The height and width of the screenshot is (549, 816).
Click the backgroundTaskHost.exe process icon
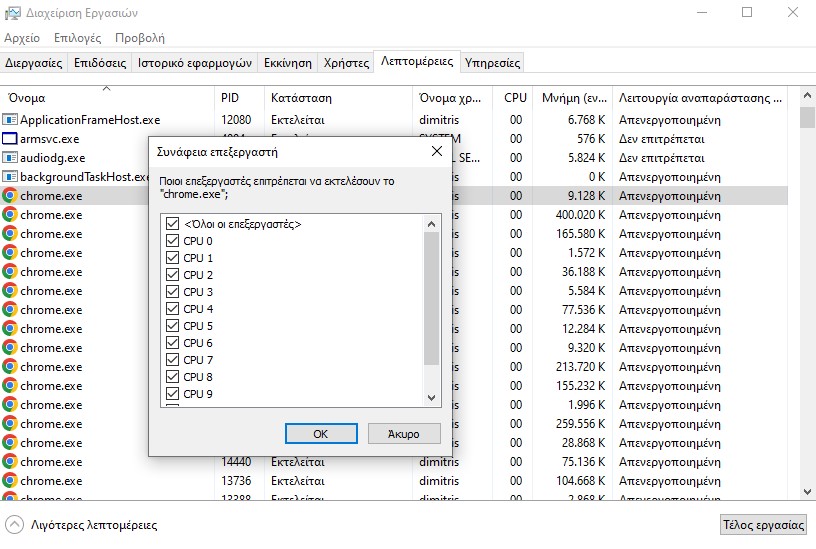[10, 177]
